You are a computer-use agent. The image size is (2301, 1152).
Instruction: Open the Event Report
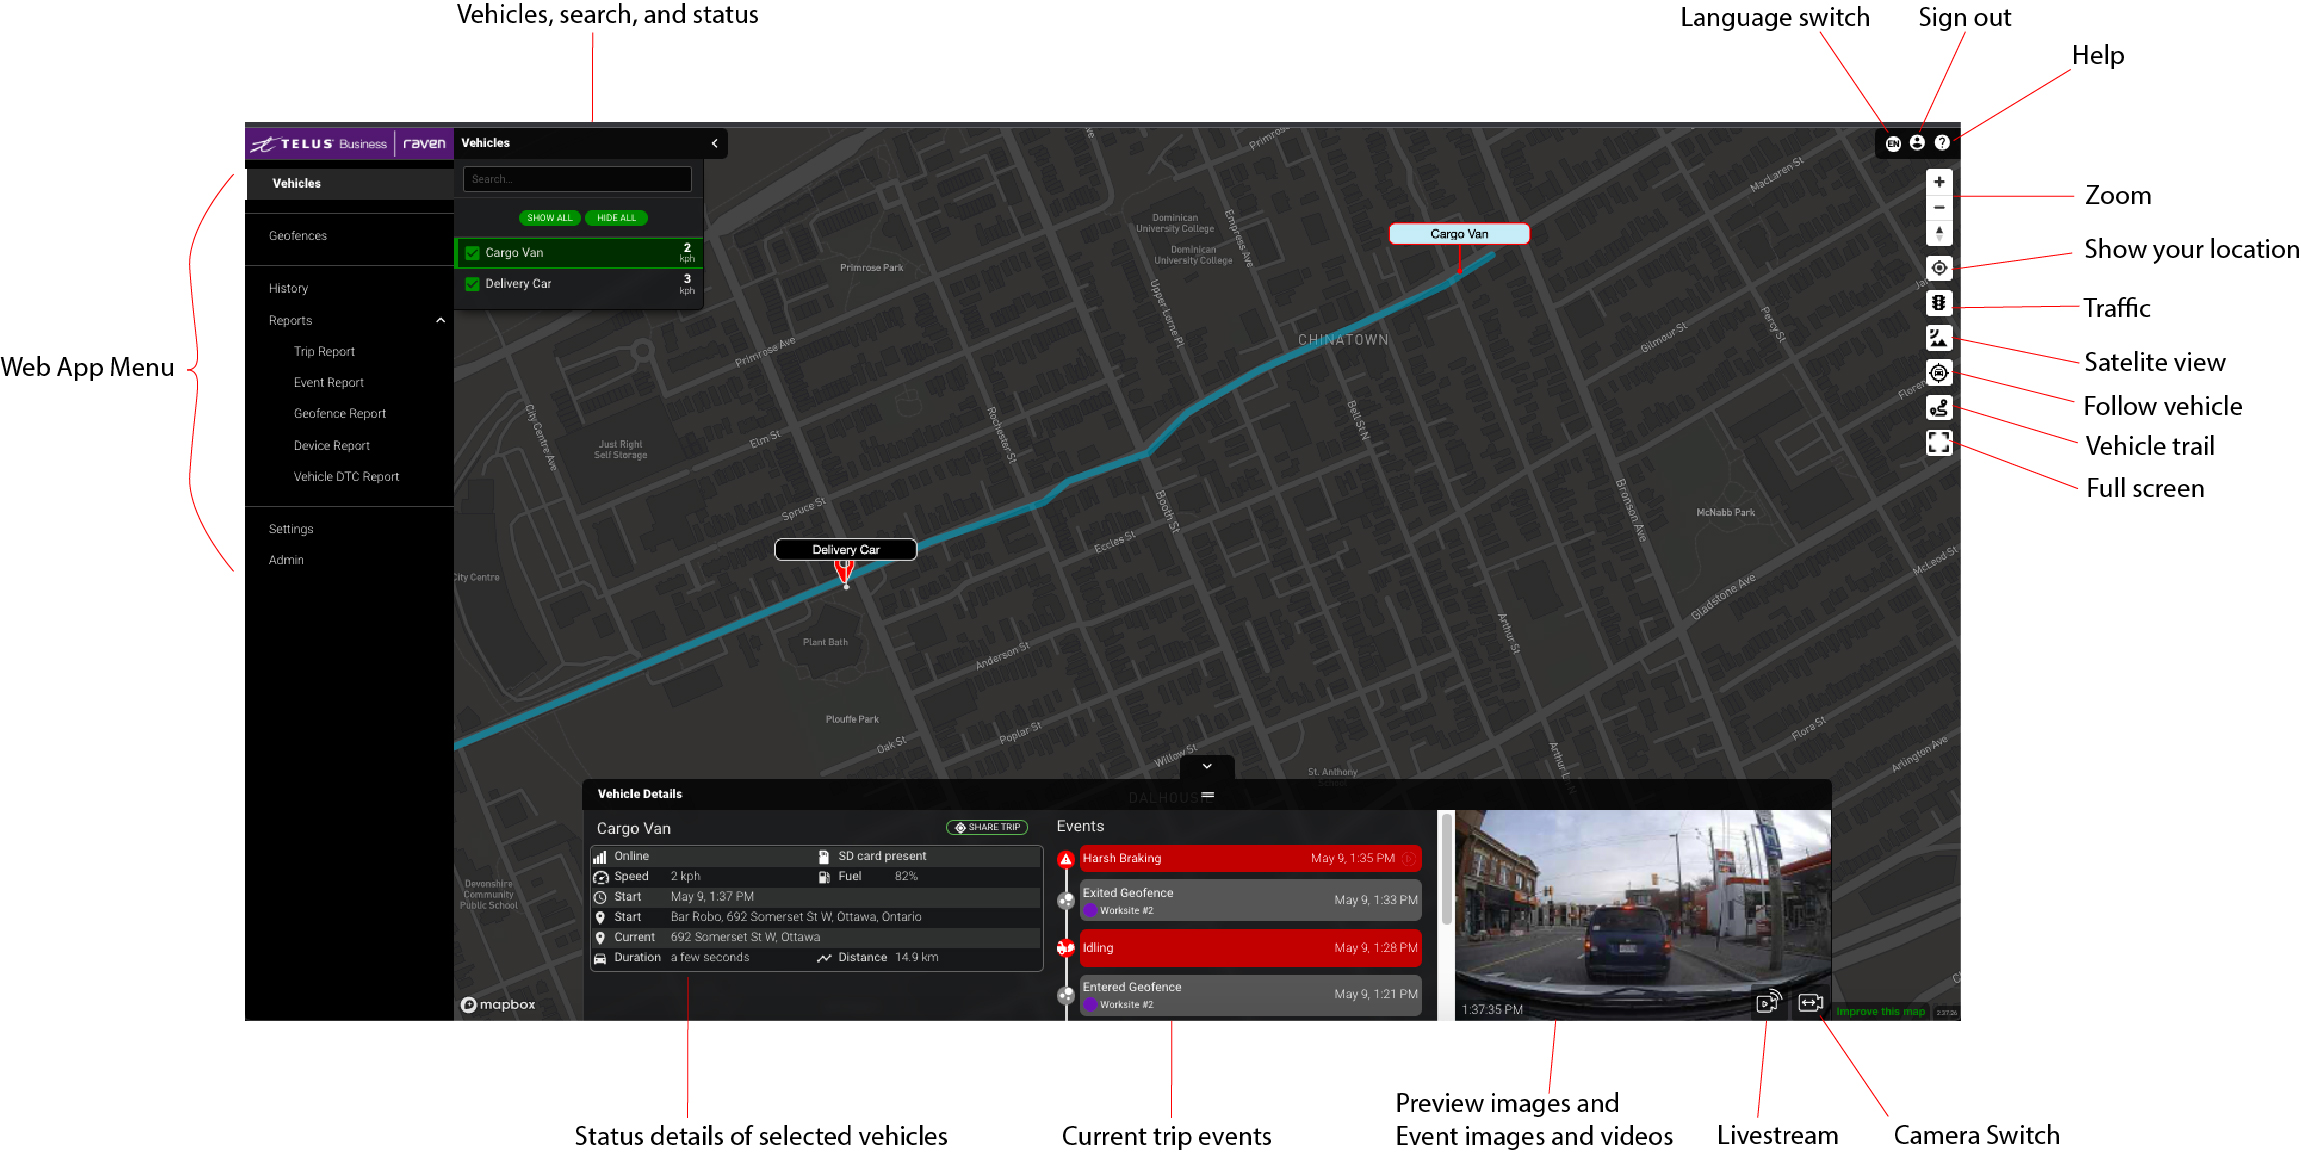point(329,383)
